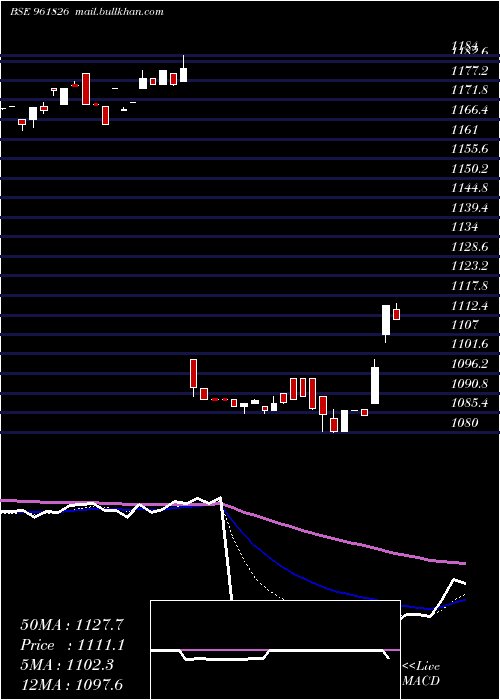Click the Price : 1111.1 readout
The height and width of the screenshot is (700, 500).
pyautogui.click(x=72, y=645)
